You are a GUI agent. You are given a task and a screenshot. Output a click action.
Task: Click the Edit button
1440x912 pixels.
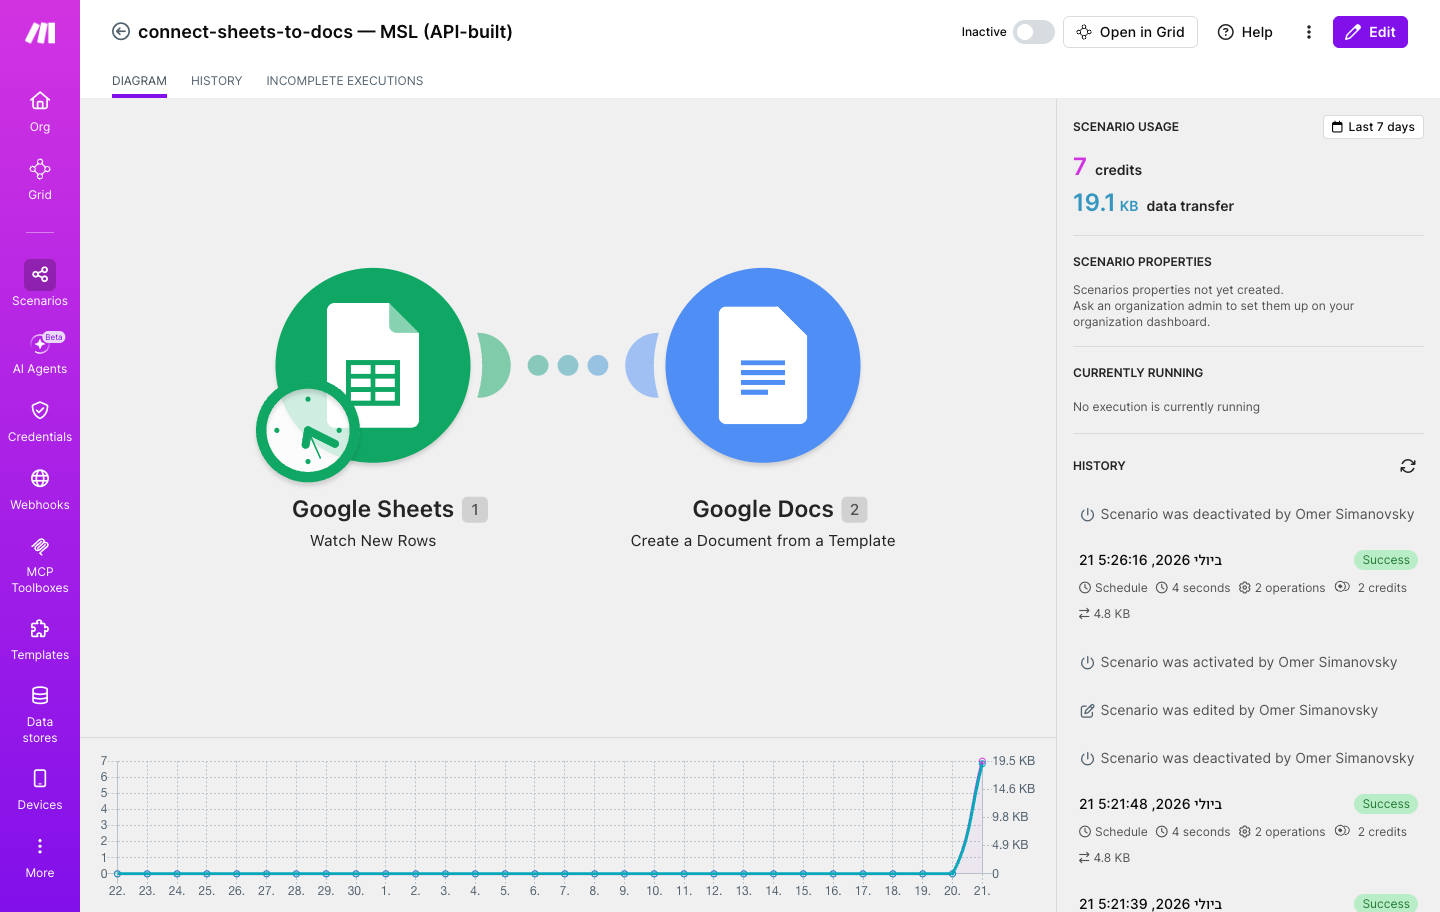pos(1370,32)
